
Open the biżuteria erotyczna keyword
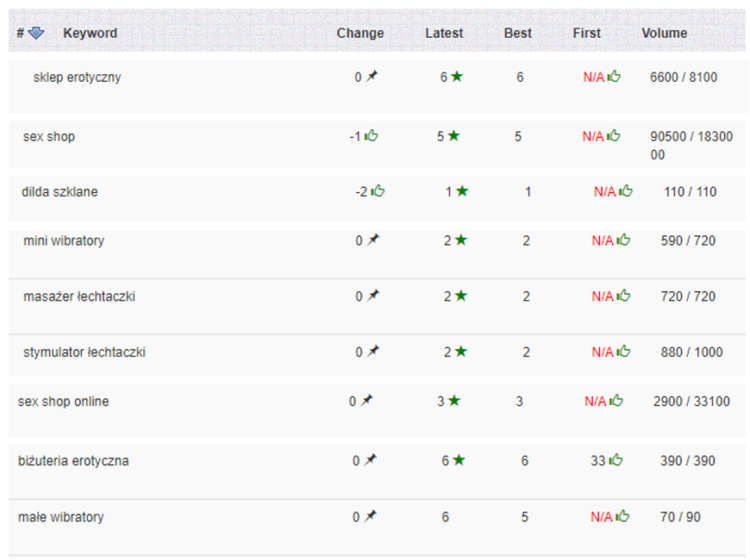pyautogui.click(x=73, y=461)
